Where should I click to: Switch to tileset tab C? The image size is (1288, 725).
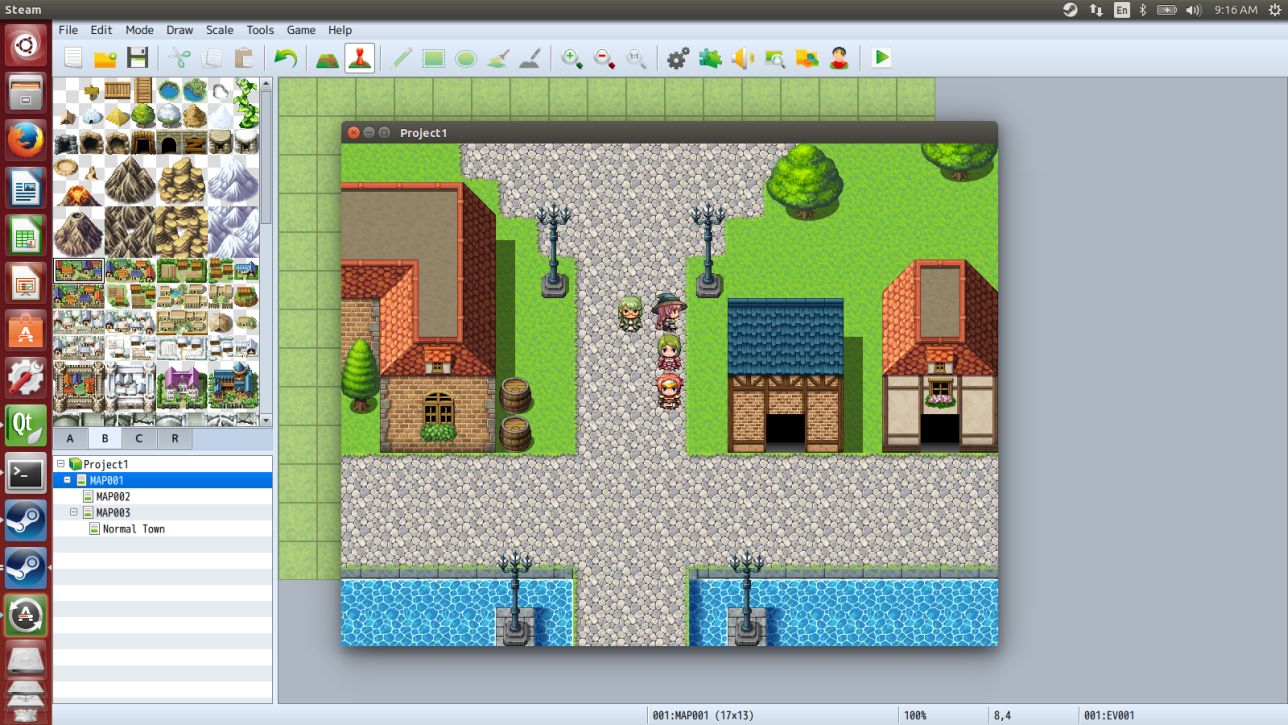click(139, 438)
